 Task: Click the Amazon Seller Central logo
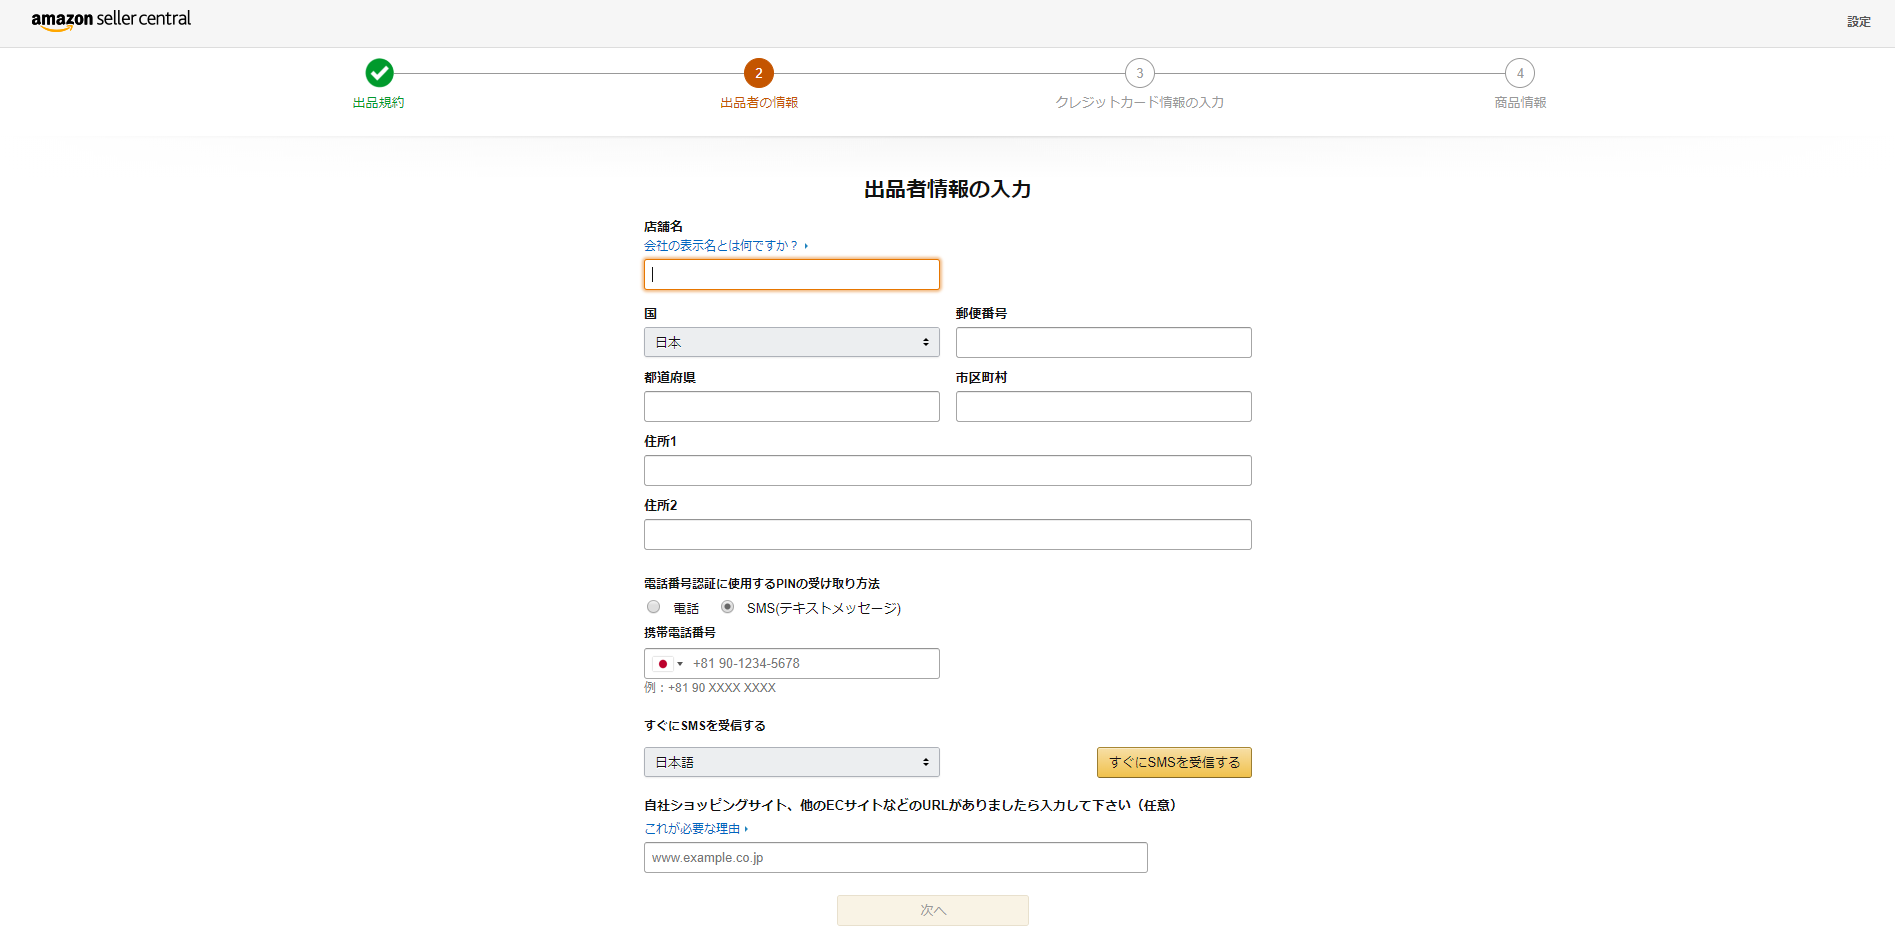pyautogui.click(x=111, y=20)
